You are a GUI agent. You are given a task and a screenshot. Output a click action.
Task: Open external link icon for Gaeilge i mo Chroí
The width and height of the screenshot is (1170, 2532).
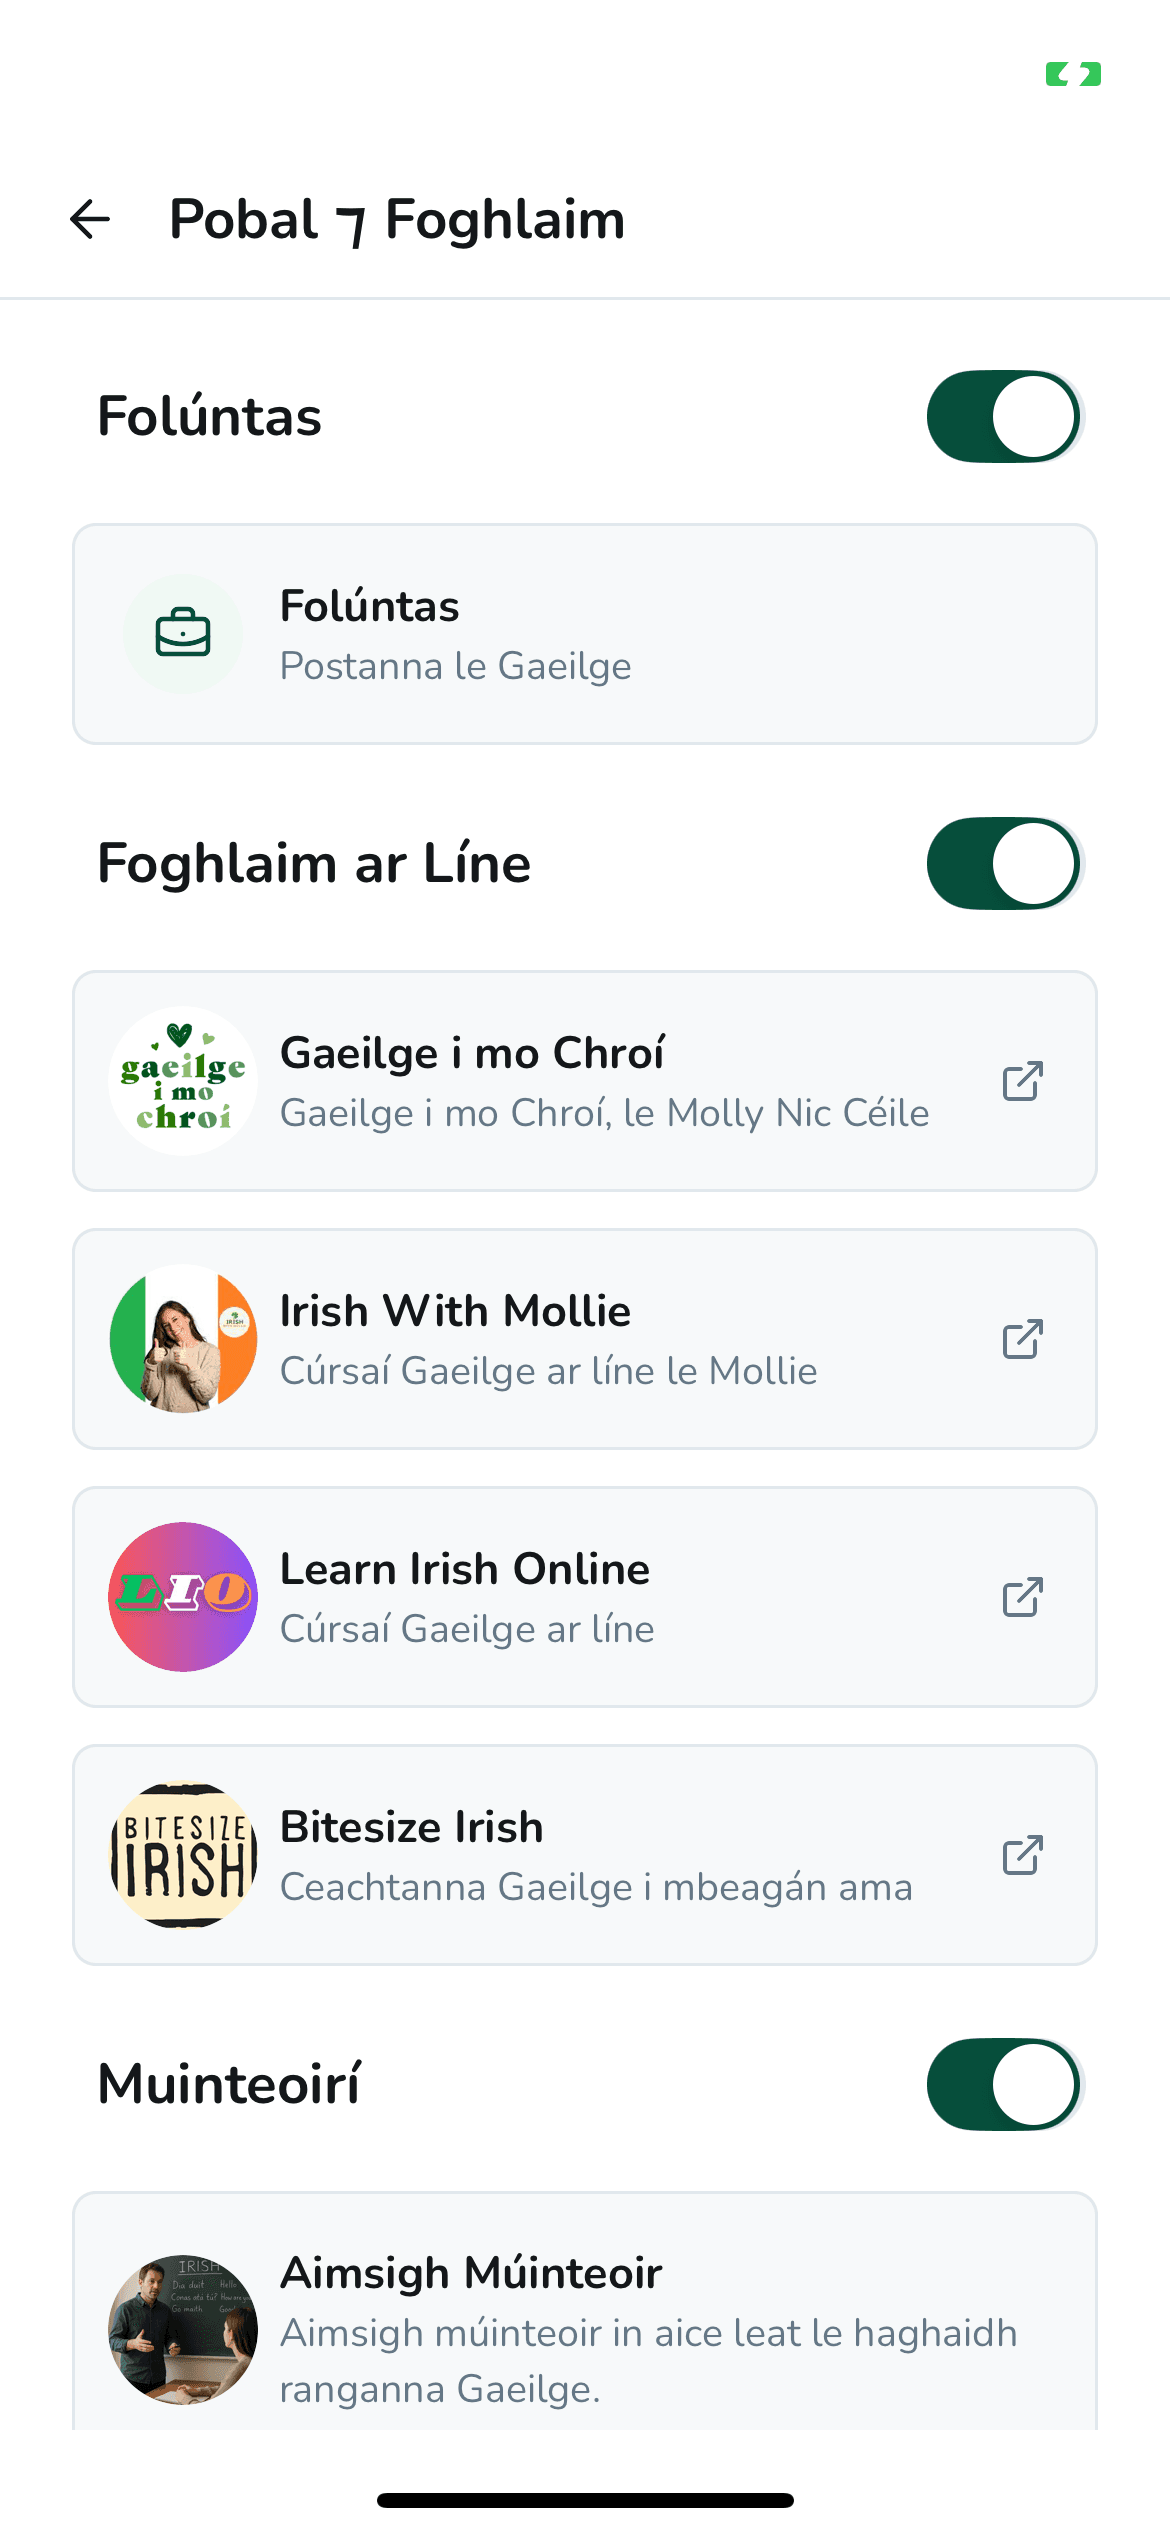1022,1081
